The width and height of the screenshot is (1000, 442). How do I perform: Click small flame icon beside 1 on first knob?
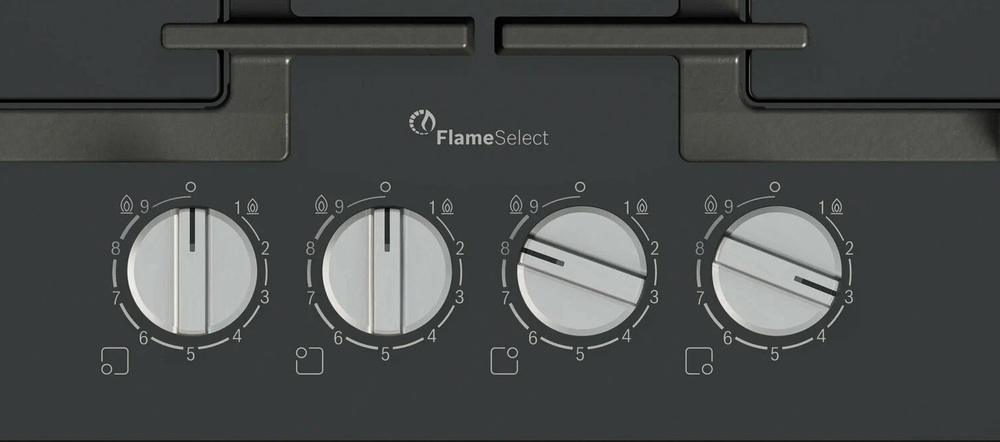point(253,207)
